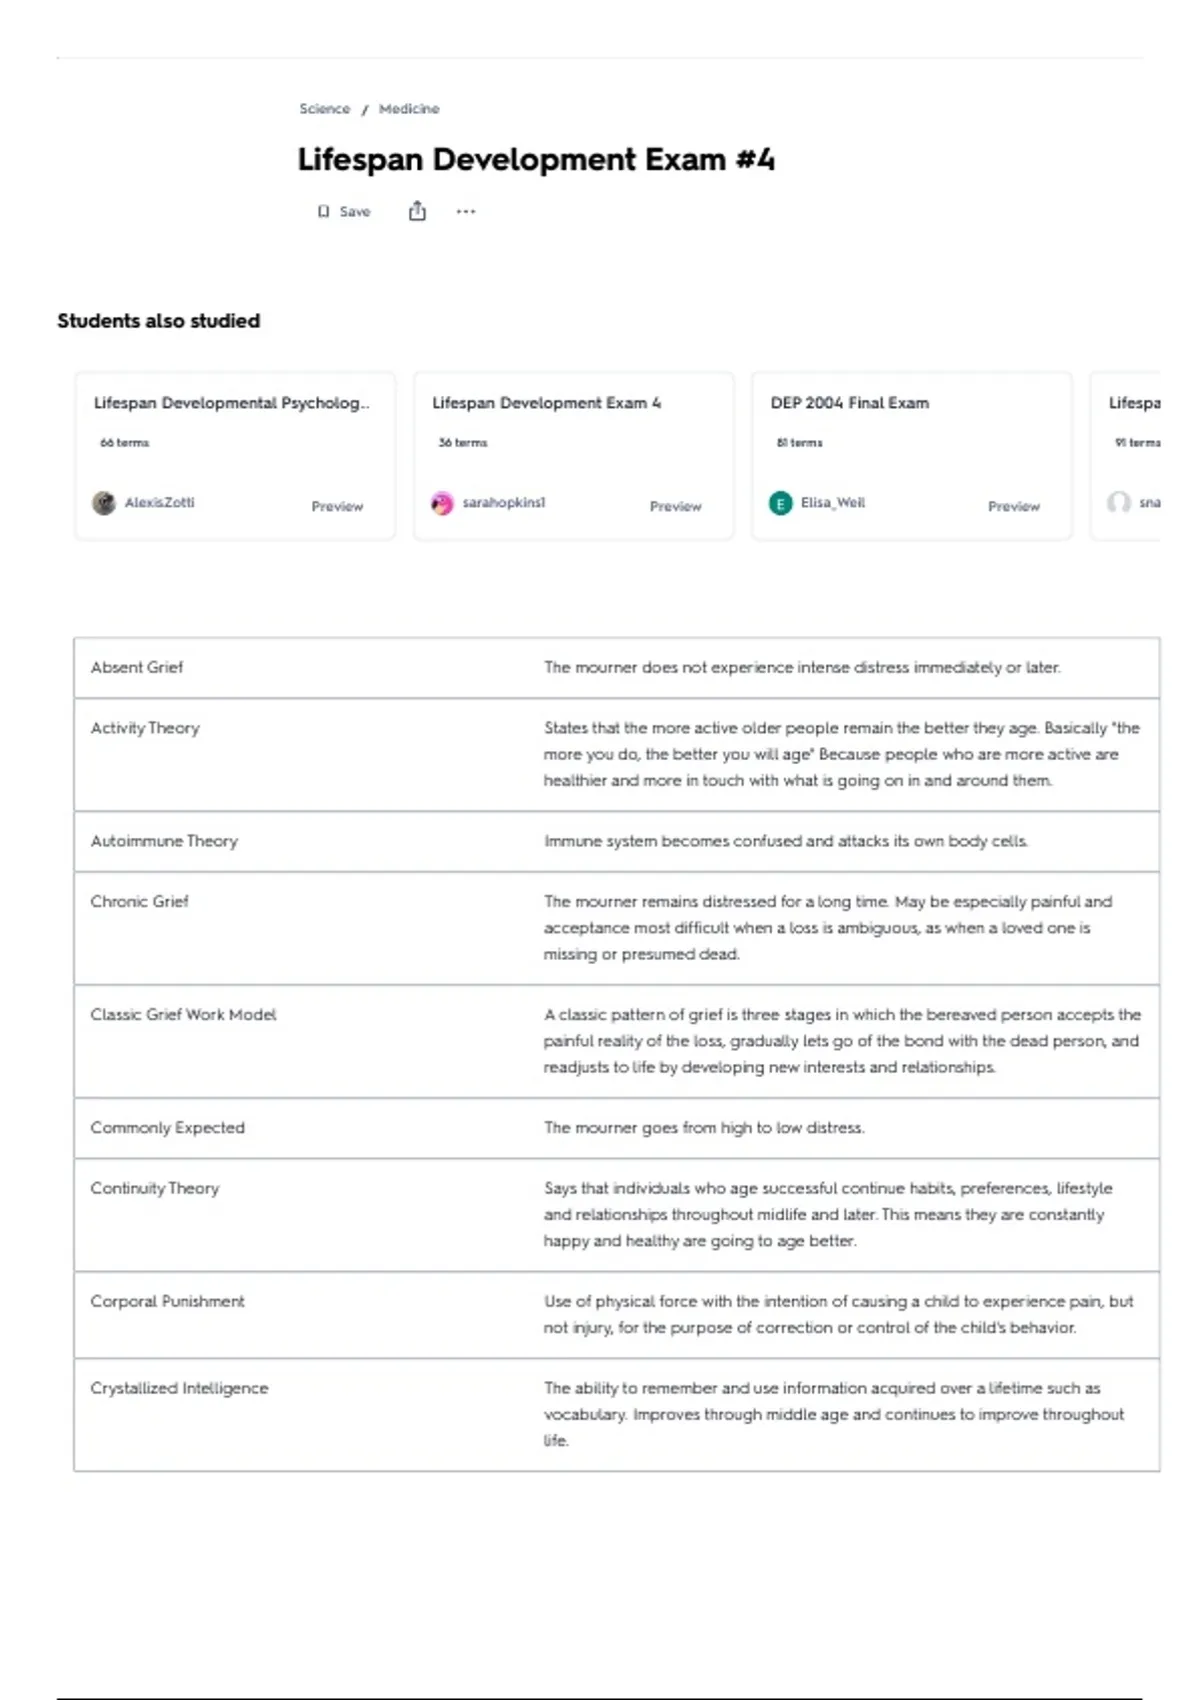Click the Activity Theory term

(x=145, y=728)
